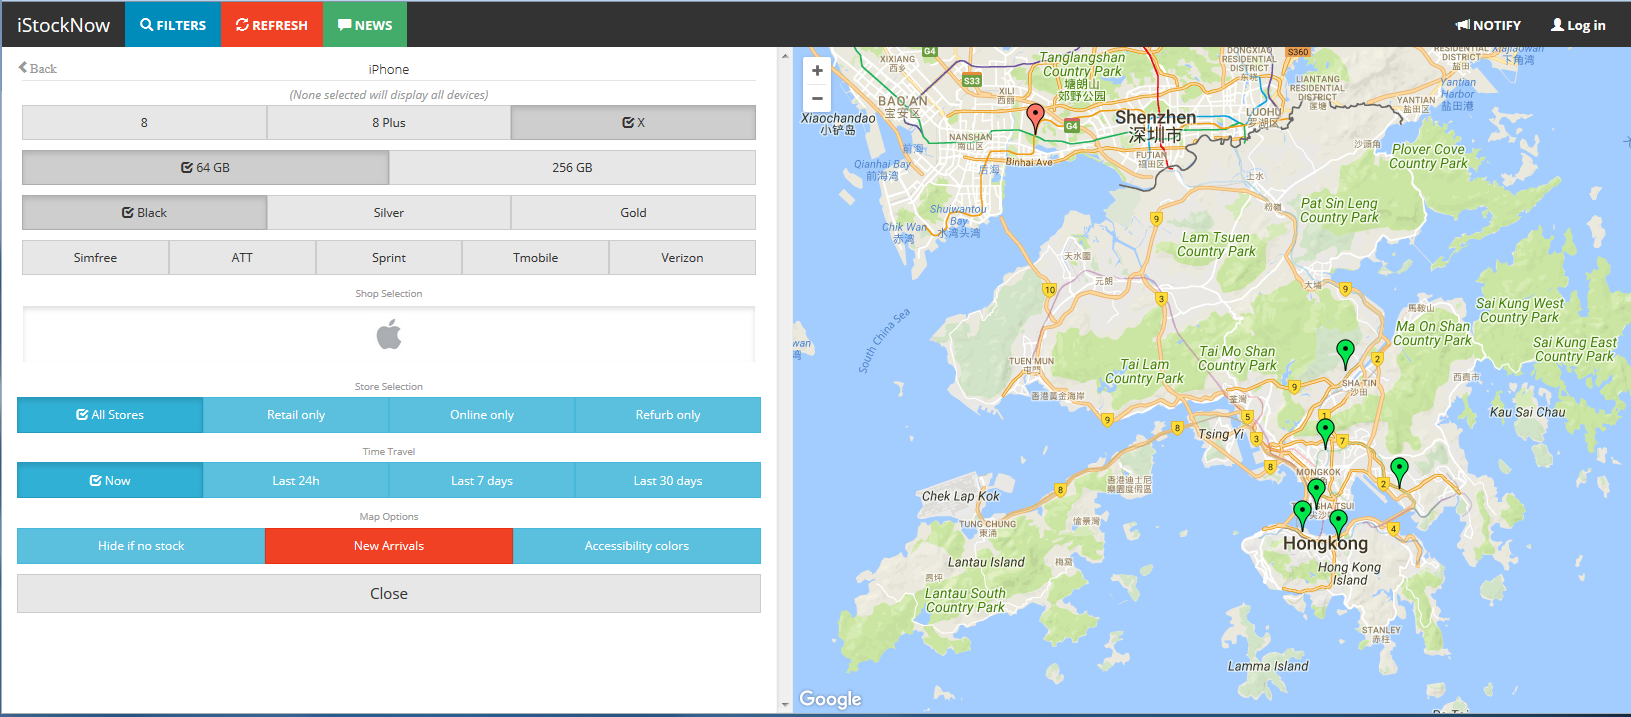Go back using the Back link
This screenshot has width=1631, height=717.
[38, 68]
